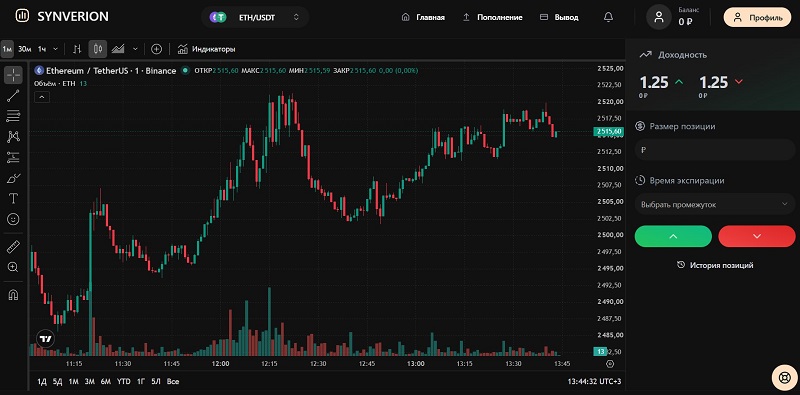800x395 pixels.
Task: Open the Fibonacci retracement tool
Action: click(14, 116)
